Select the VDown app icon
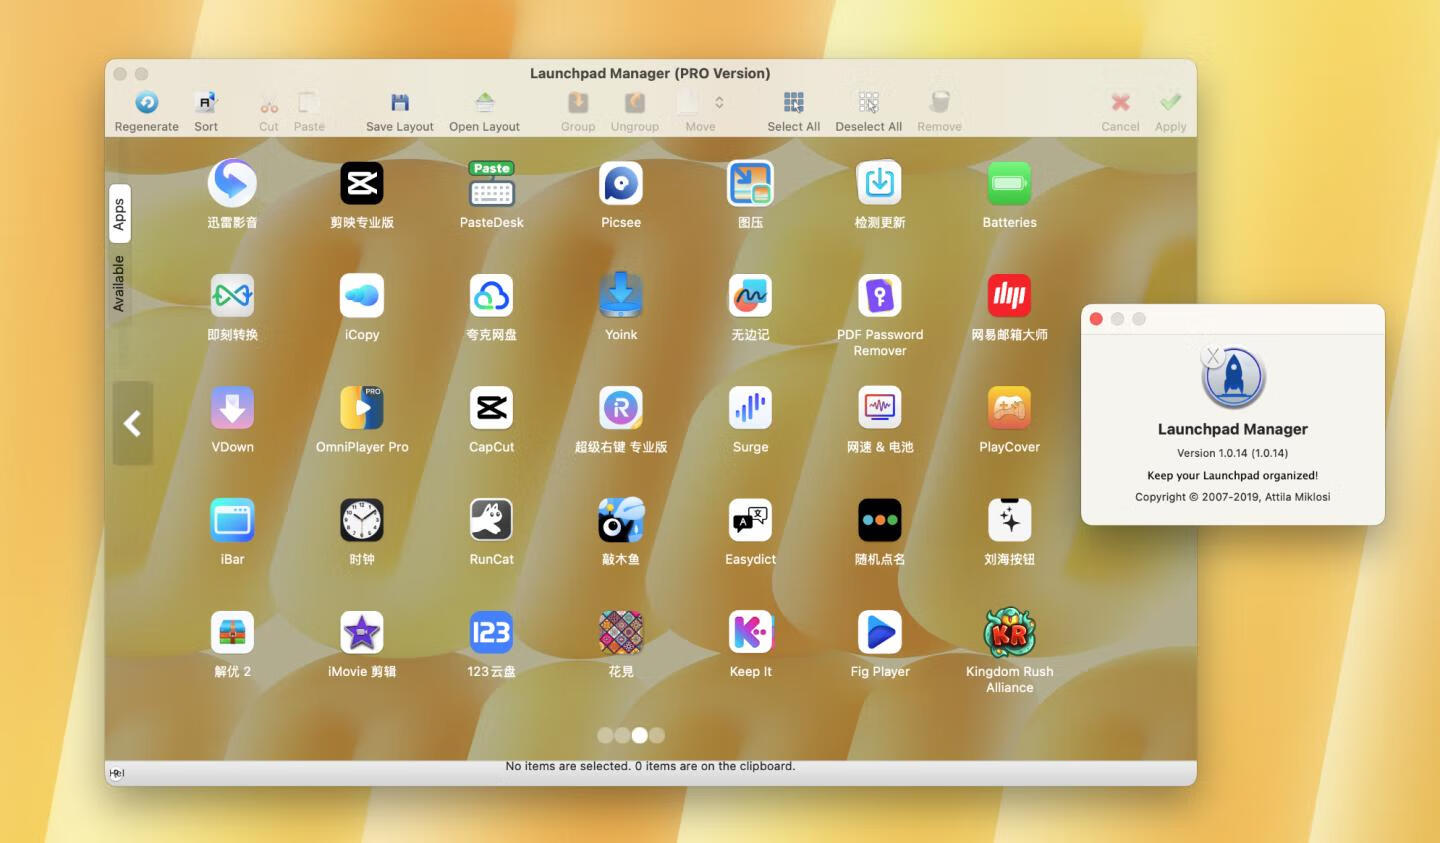 232,408
